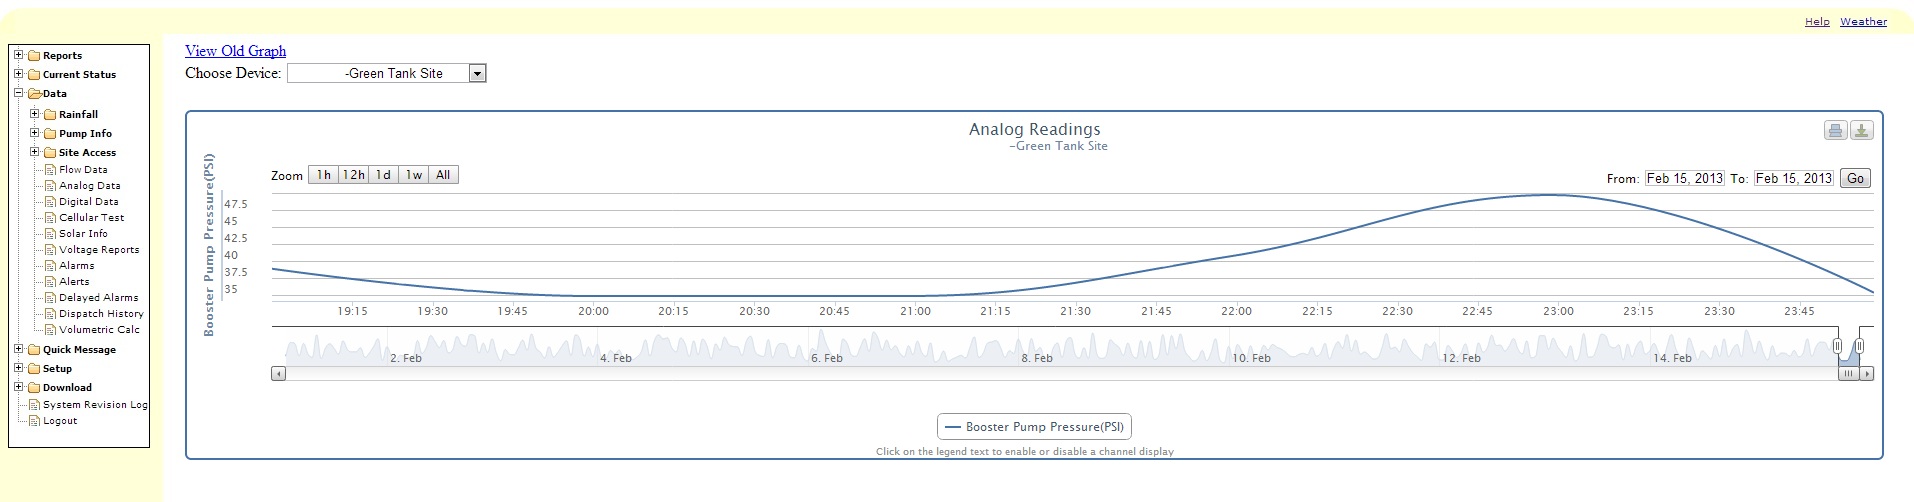Image resolution: width=1914 pixels, height=502 pixels.
Task: Click the Reports folder icon
Action: (34, 56)
